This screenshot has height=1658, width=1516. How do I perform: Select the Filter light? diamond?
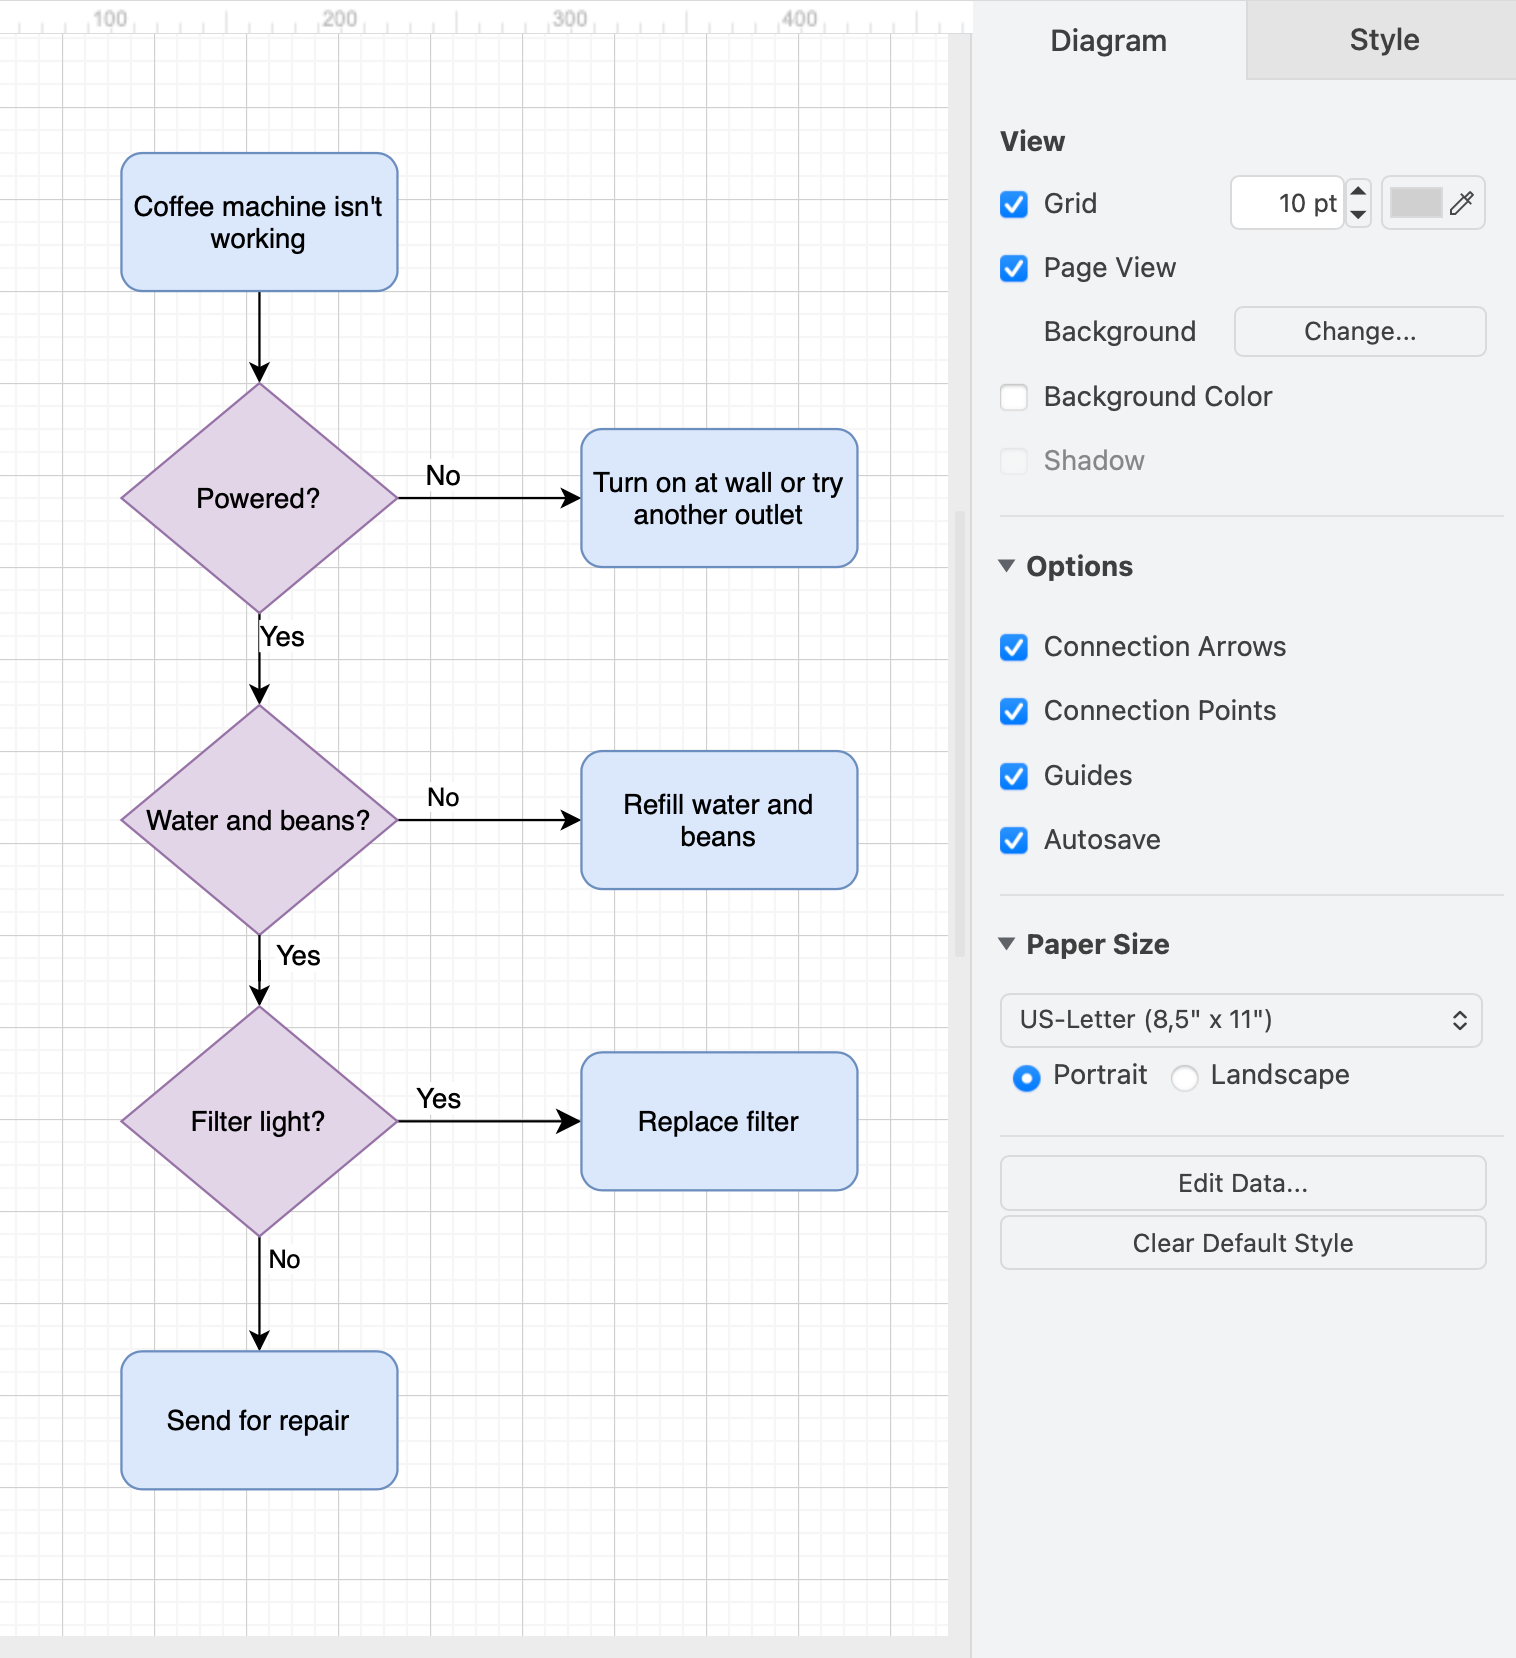pos(259,1121)
